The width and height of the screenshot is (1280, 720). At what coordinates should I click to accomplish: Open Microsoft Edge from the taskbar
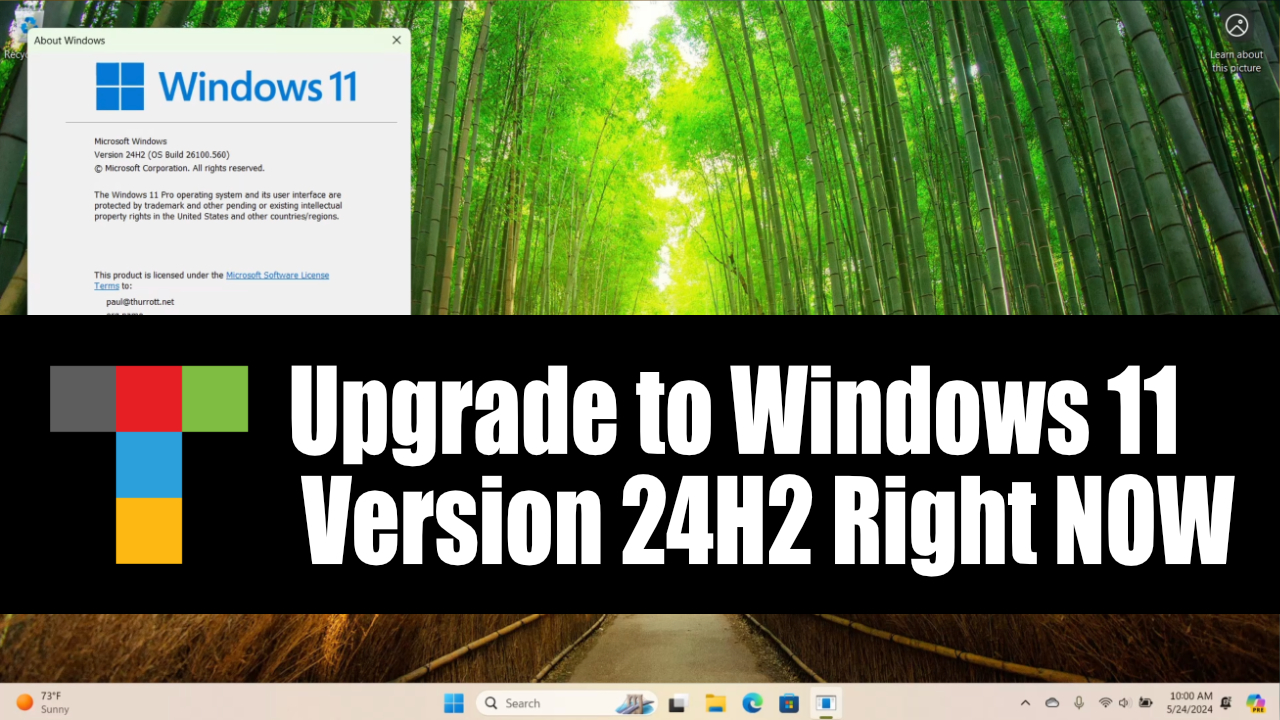click(752, 703)
